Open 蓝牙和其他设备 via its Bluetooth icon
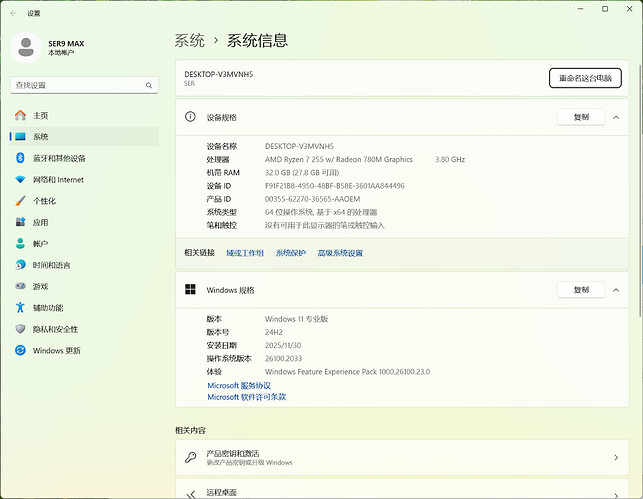The height and width of the screenshot is (499, 643). 20,158
